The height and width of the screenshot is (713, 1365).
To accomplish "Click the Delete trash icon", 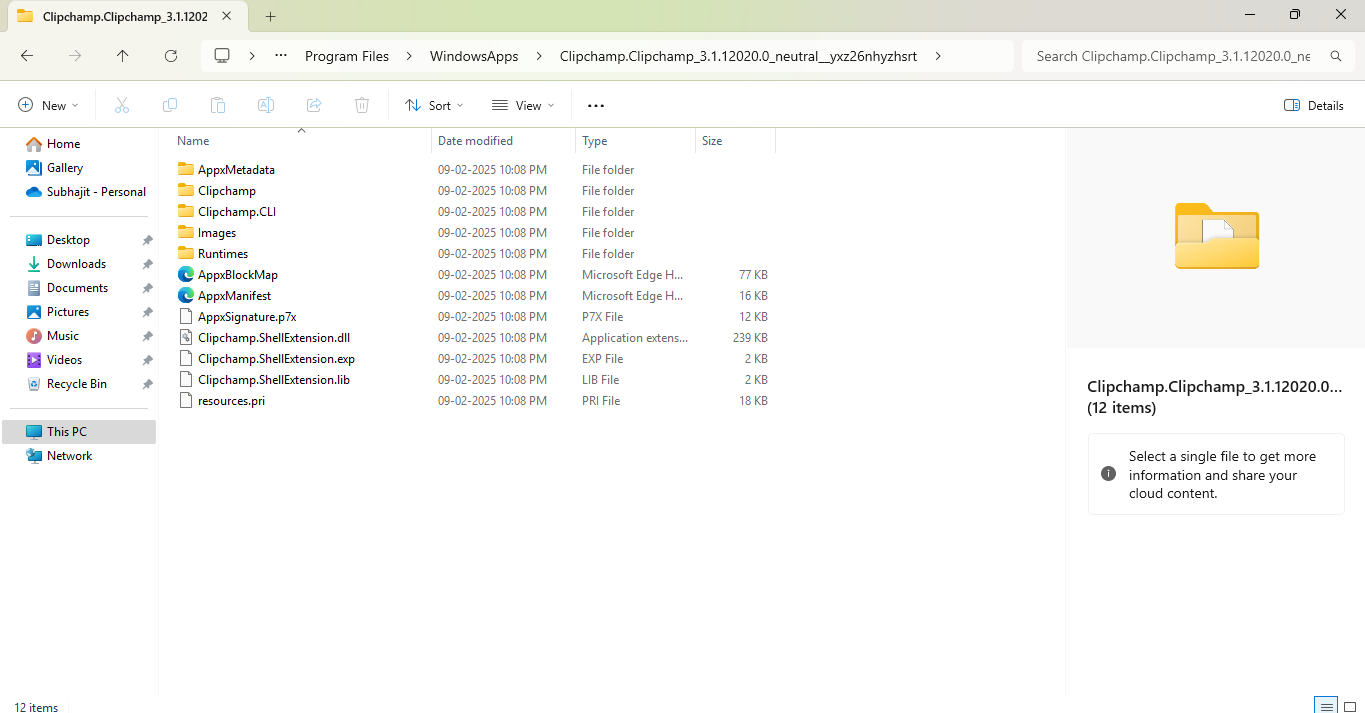I will [x=362, y=105].
